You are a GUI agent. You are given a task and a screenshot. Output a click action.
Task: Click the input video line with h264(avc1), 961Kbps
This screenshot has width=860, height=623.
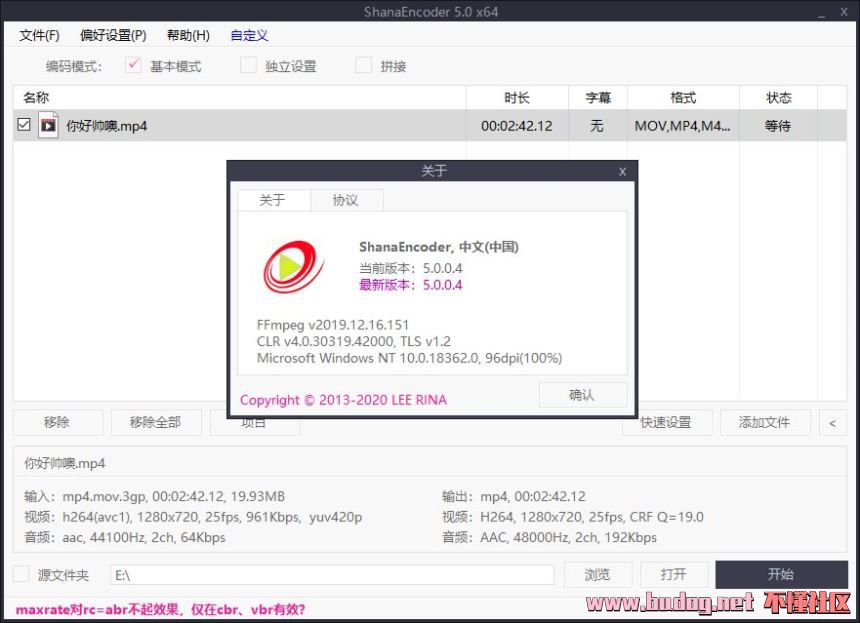coord(193,517)
